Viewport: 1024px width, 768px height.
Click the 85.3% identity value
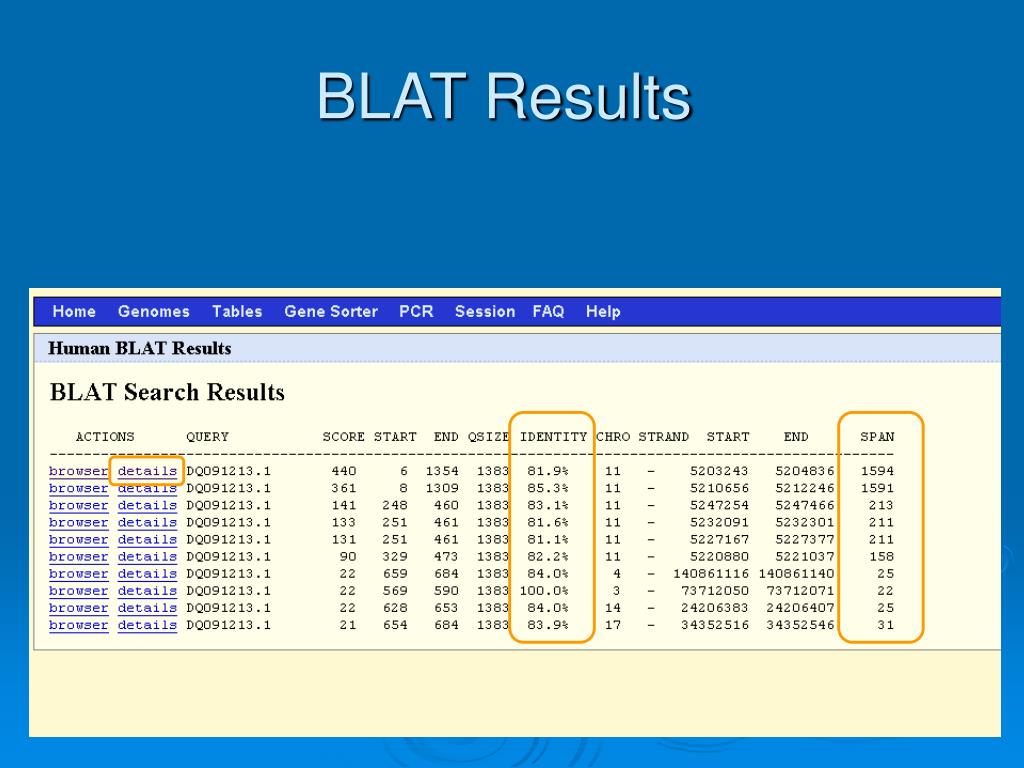548,488
